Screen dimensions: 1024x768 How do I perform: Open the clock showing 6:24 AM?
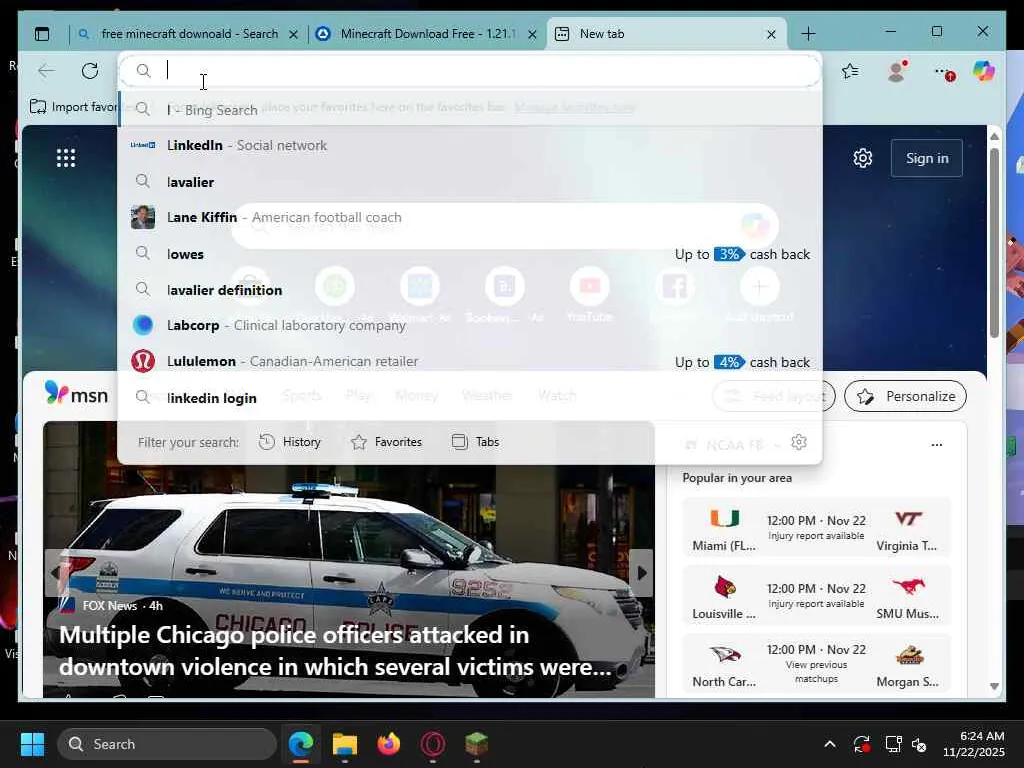click(973, 744)
